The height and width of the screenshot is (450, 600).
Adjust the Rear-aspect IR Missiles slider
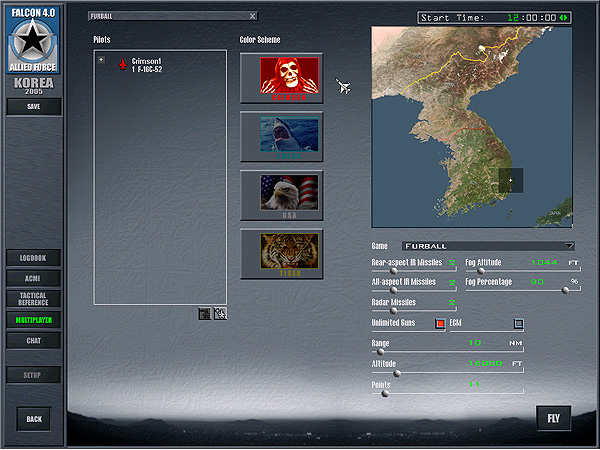point(393,271)
